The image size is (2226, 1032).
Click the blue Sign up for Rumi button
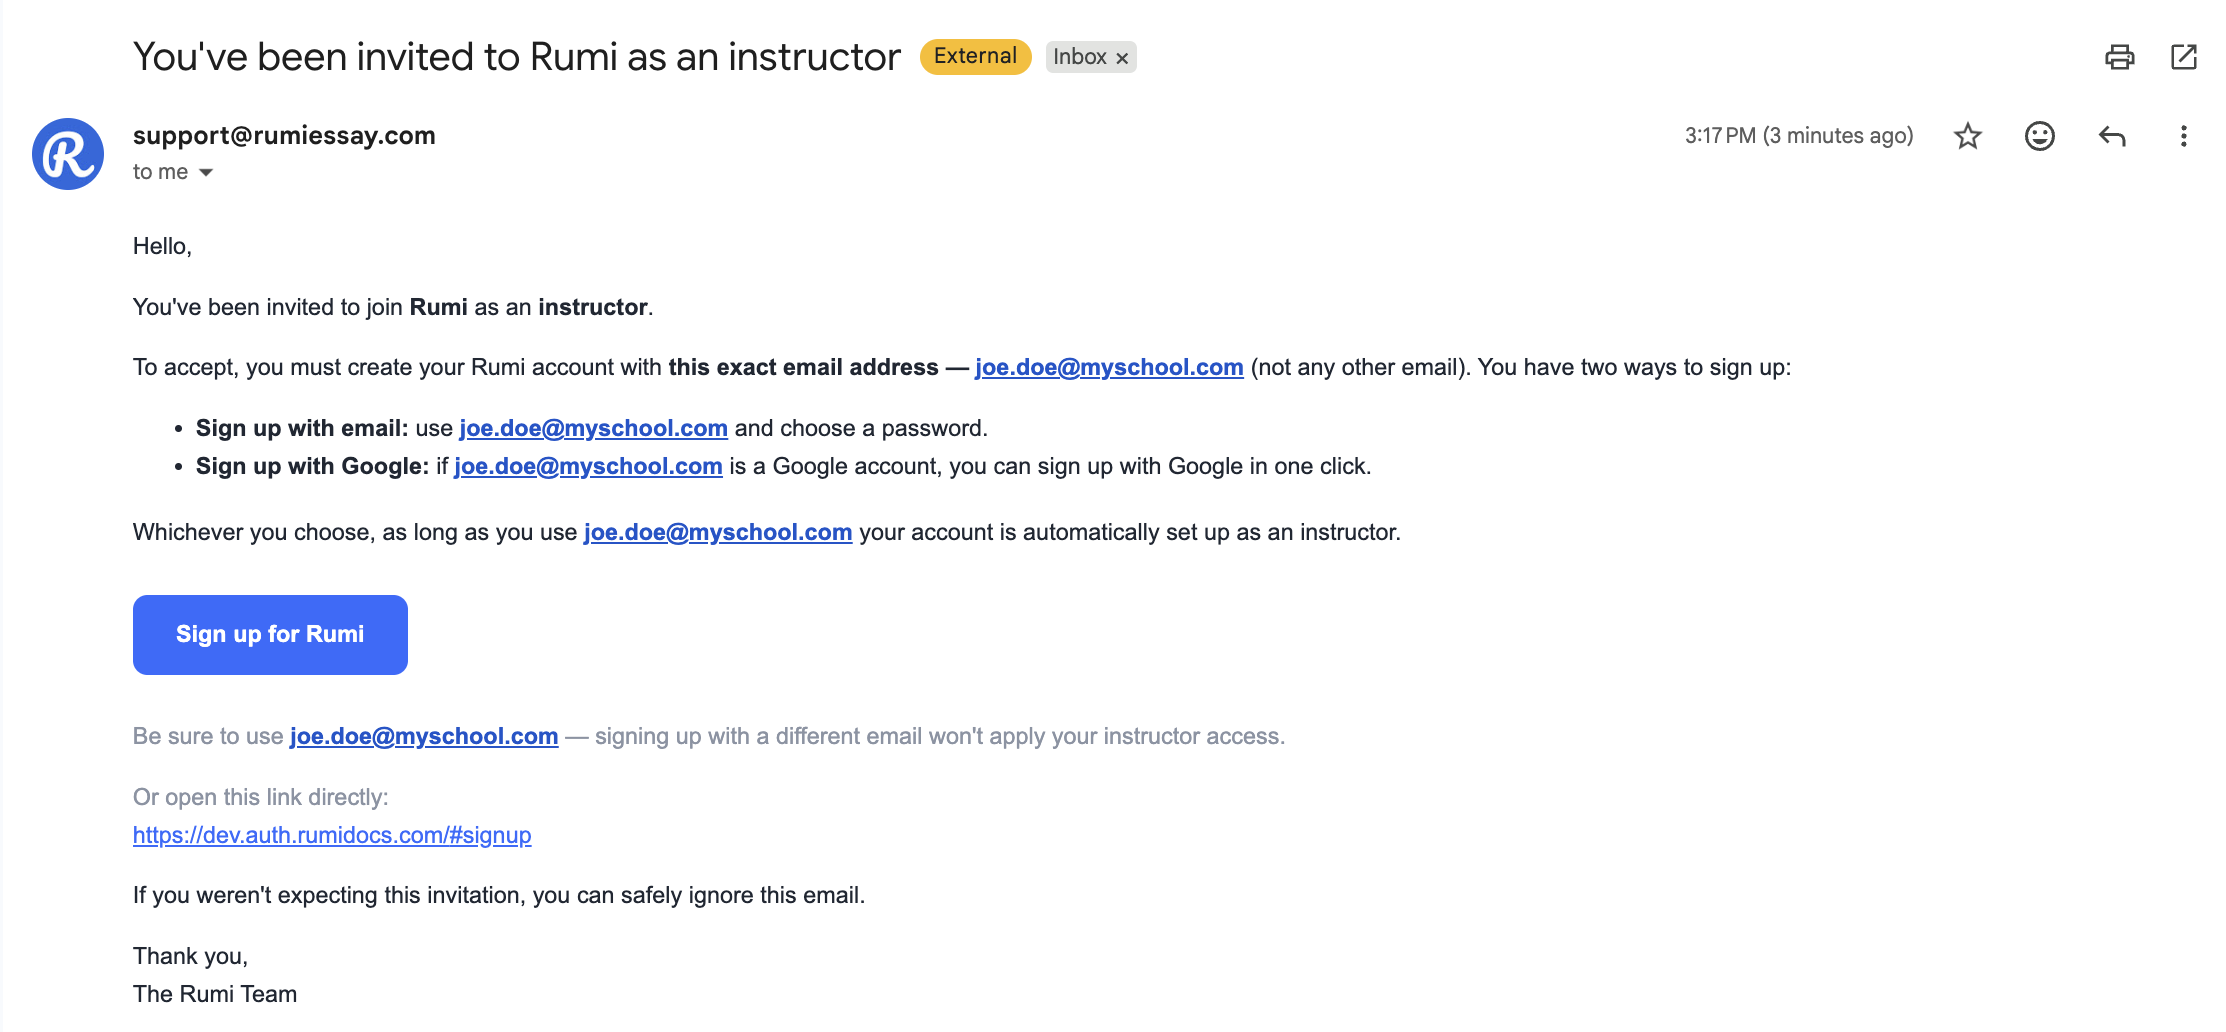tap(270, 635)
